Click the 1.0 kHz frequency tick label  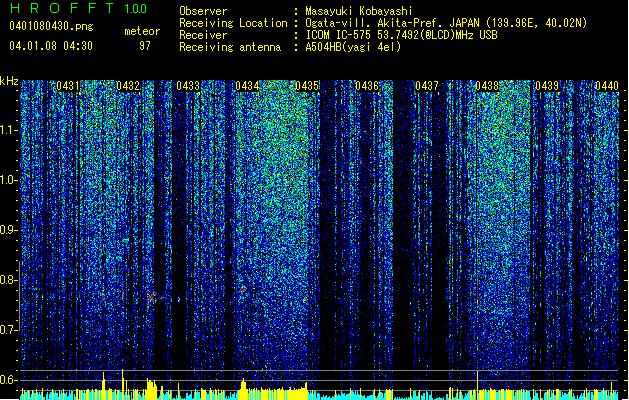coord(8,180)
